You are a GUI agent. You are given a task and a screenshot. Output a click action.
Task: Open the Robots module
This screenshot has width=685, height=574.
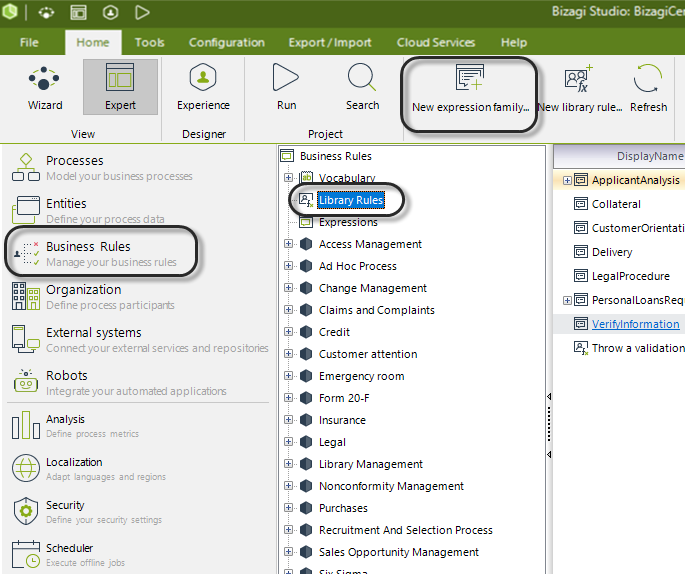(119, 382)
